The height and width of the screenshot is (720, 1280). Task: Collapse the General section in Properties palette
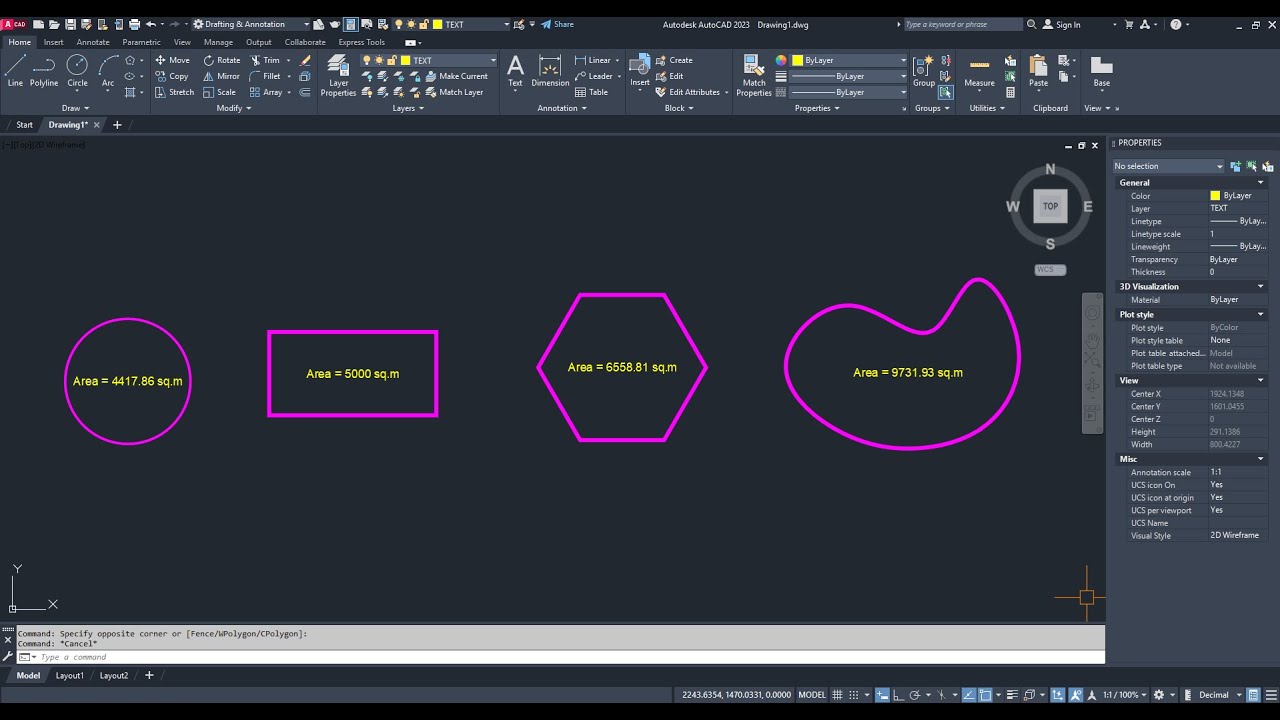pos(1260,183)
